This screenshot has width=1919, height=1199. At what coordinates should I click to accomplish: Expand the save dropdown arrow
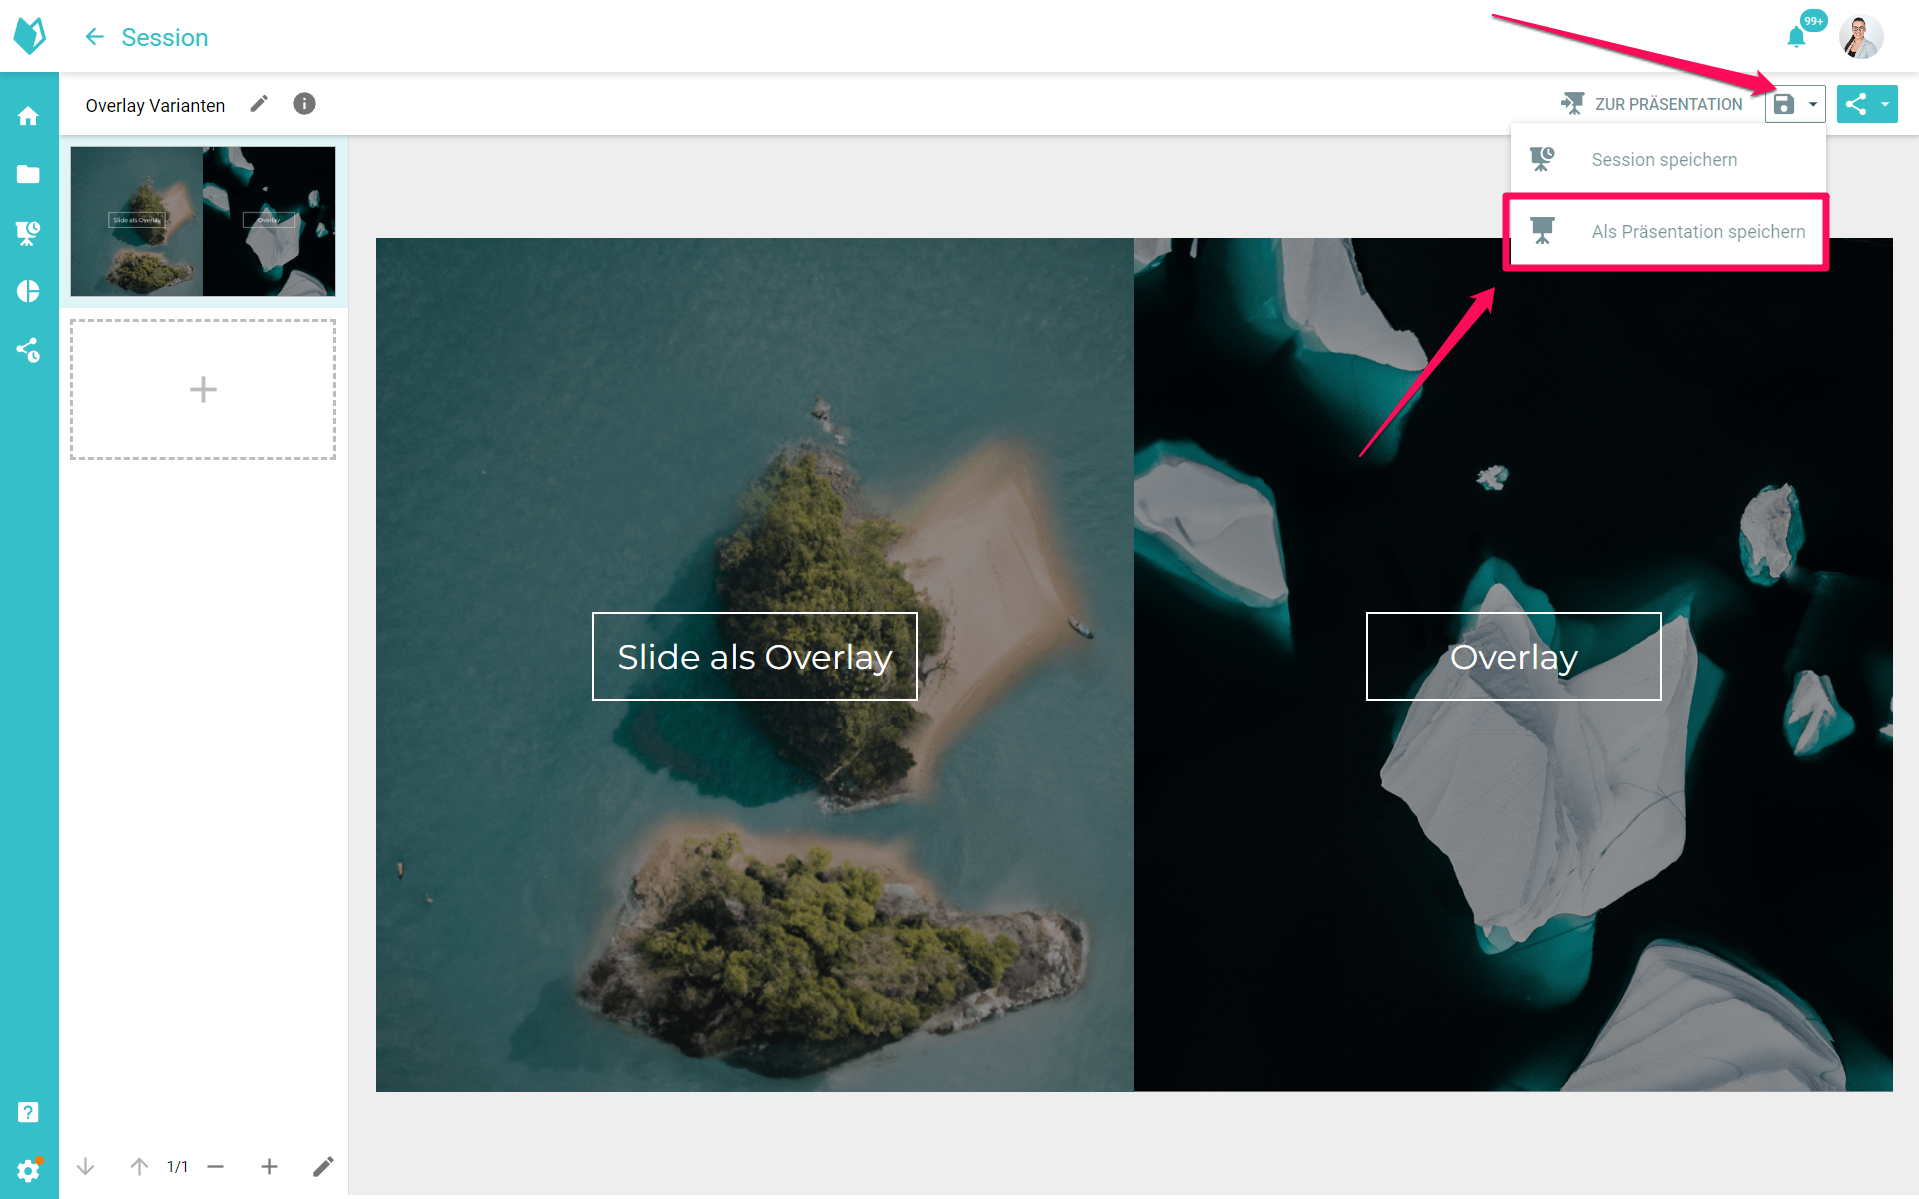coord(1812,104)
